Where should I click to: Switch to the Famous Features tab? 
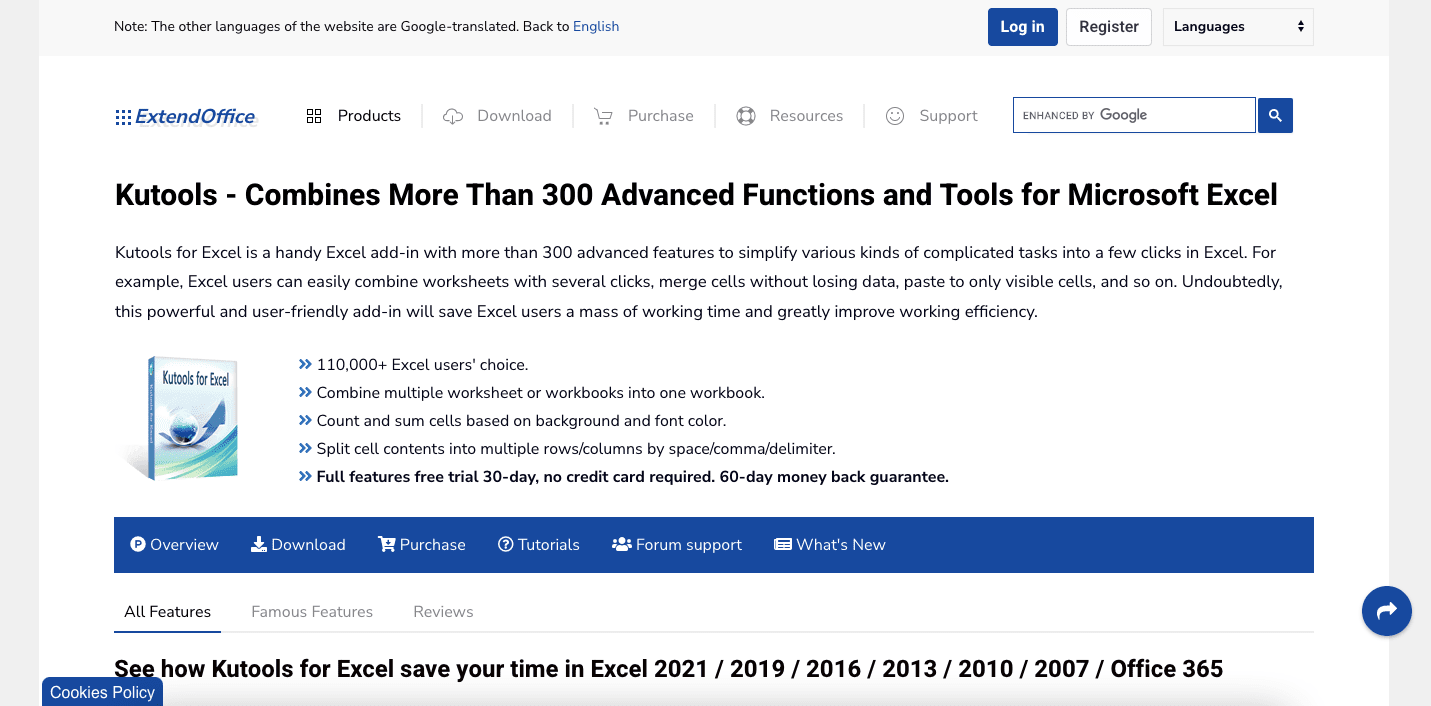[312, 612]
